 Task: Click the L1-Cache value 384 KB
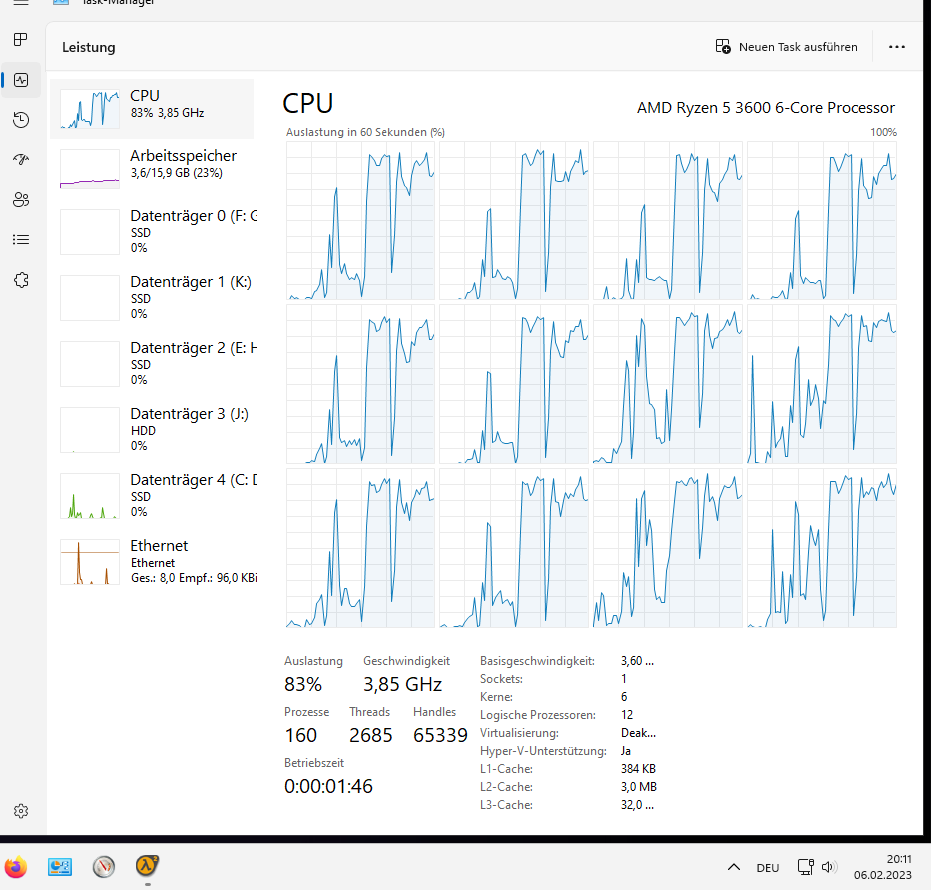pos(638,769)
